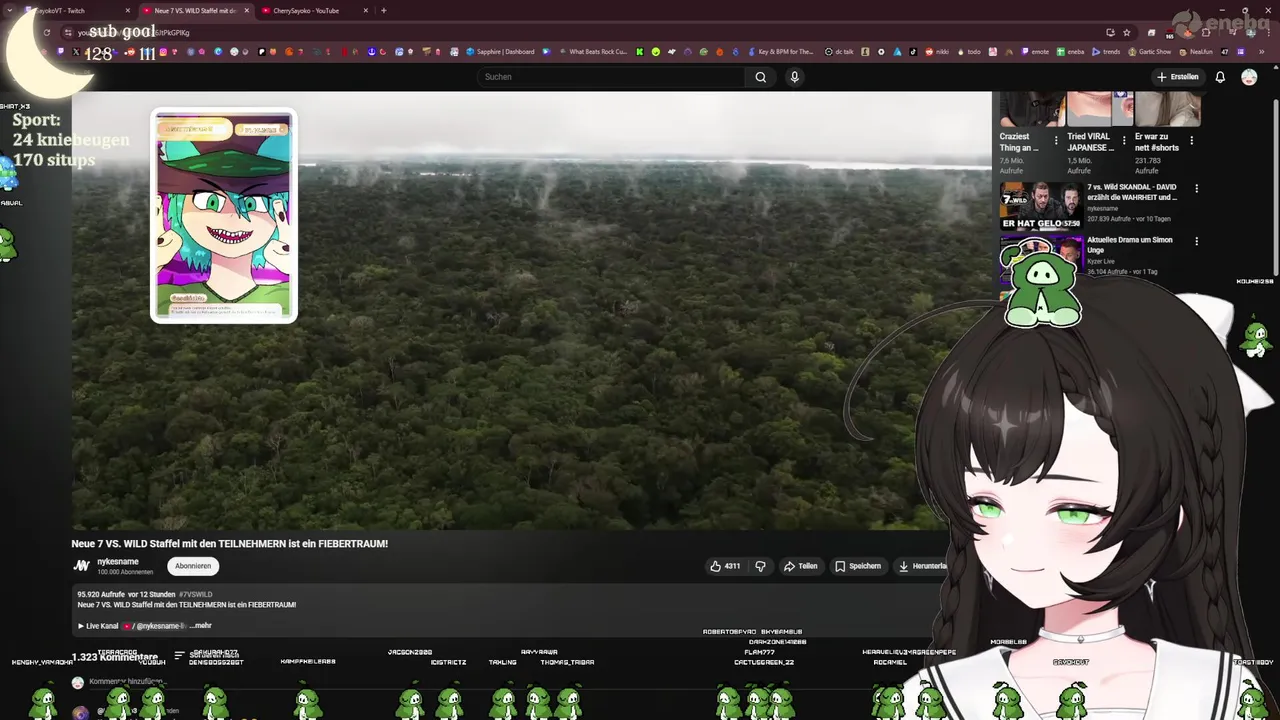Click the YouTube search field labeled Suchen
The width and height of the screenshot is (1280, 720).
pos(610,77)
